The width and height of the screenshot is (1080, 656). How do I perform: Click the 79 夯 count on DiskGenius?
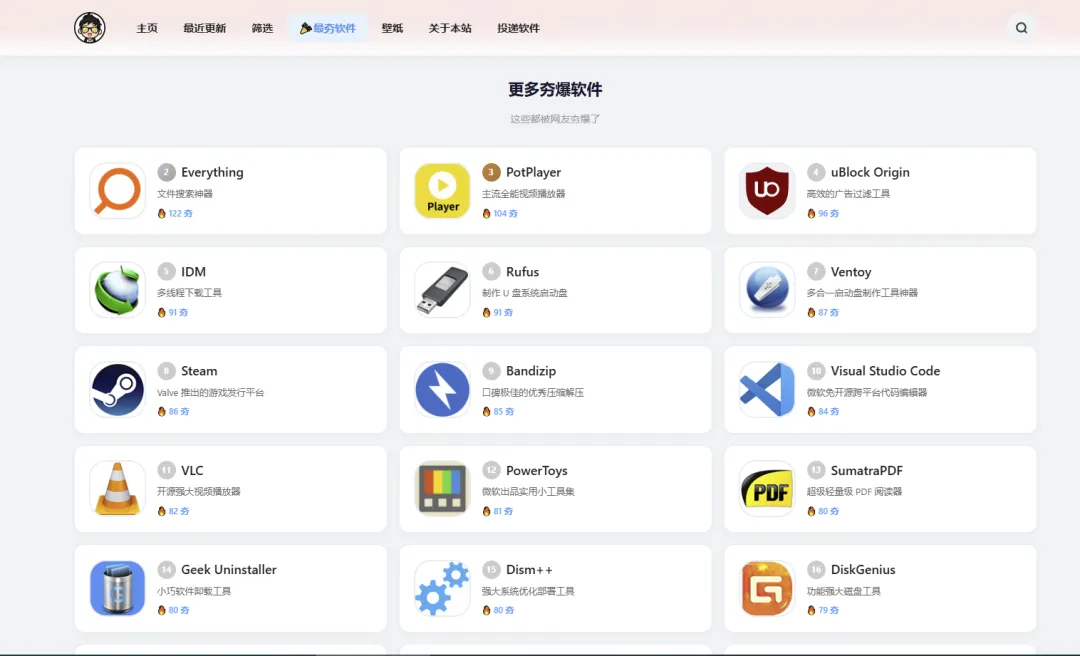coord(829,611)
